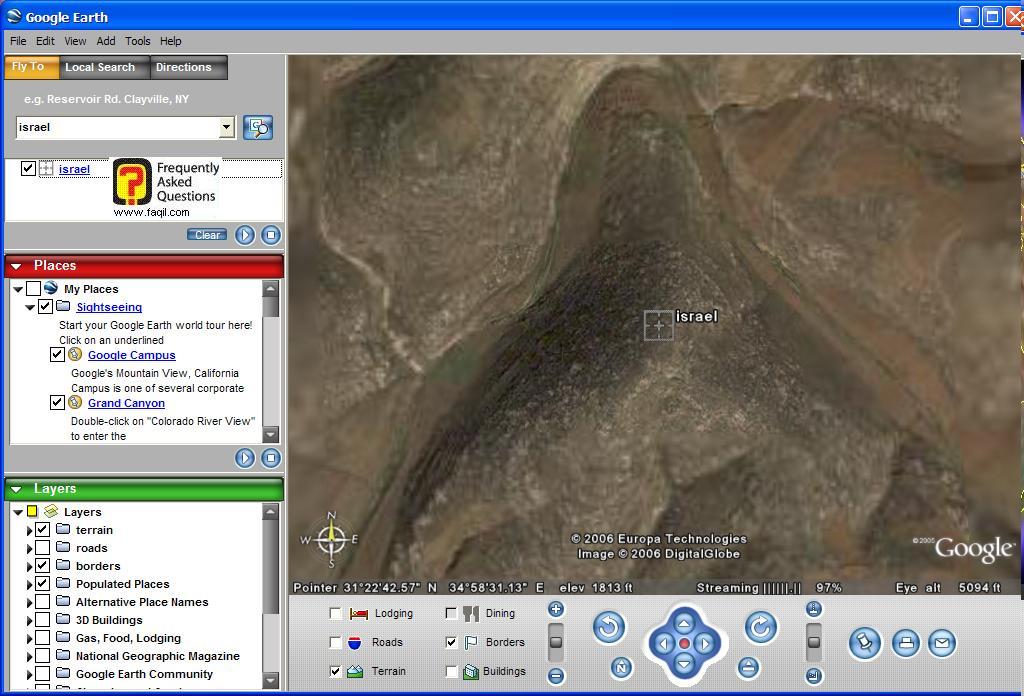Uncheck the Borders checkbox in bottom panel

[451, 642]
